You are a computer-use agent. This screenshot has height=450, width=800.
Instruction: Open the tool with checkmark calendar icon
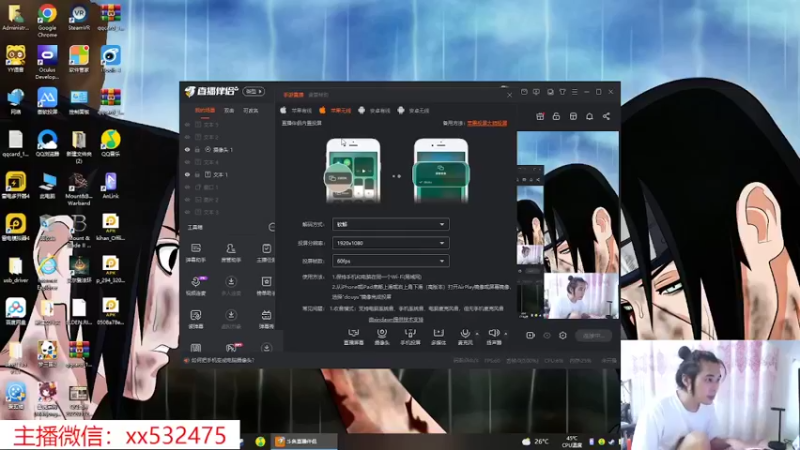(x=266, y=253)
